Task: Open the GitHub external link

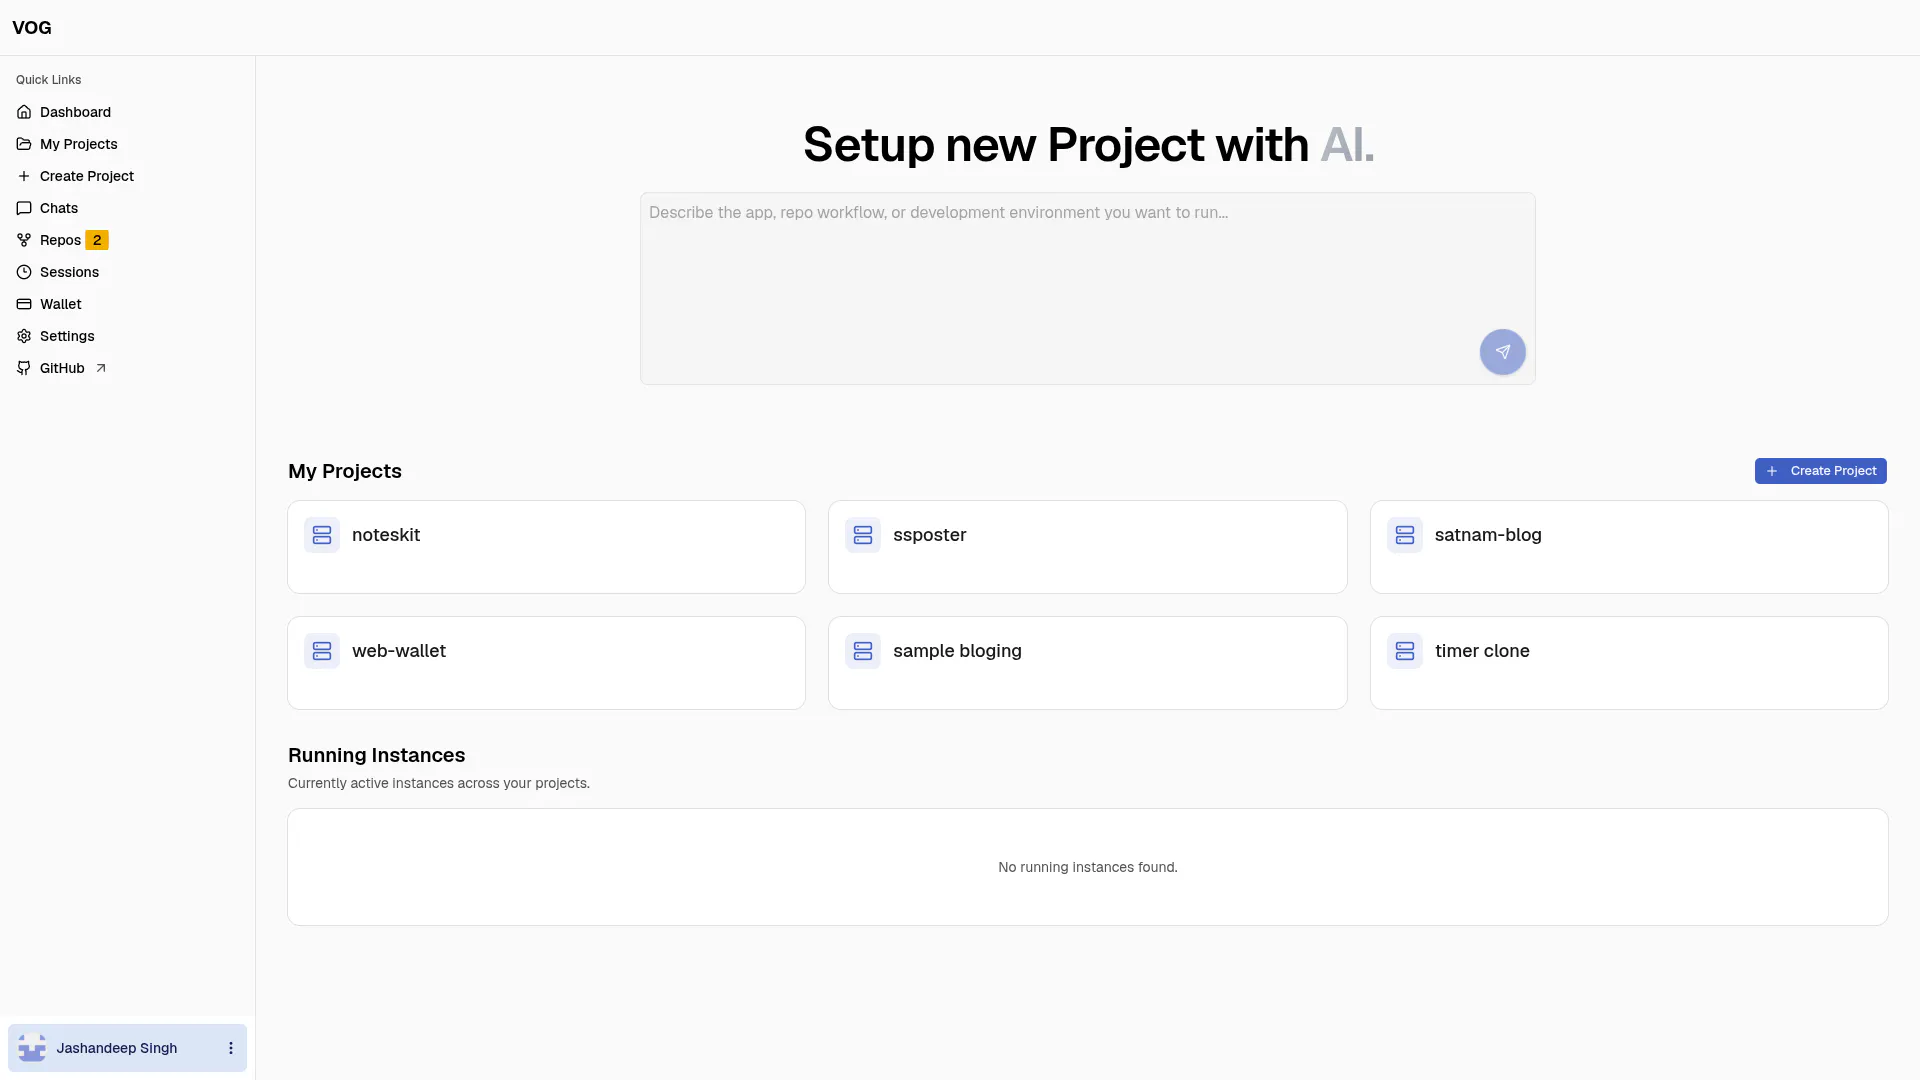Action: pyautogui.click(x=62, y=368)
